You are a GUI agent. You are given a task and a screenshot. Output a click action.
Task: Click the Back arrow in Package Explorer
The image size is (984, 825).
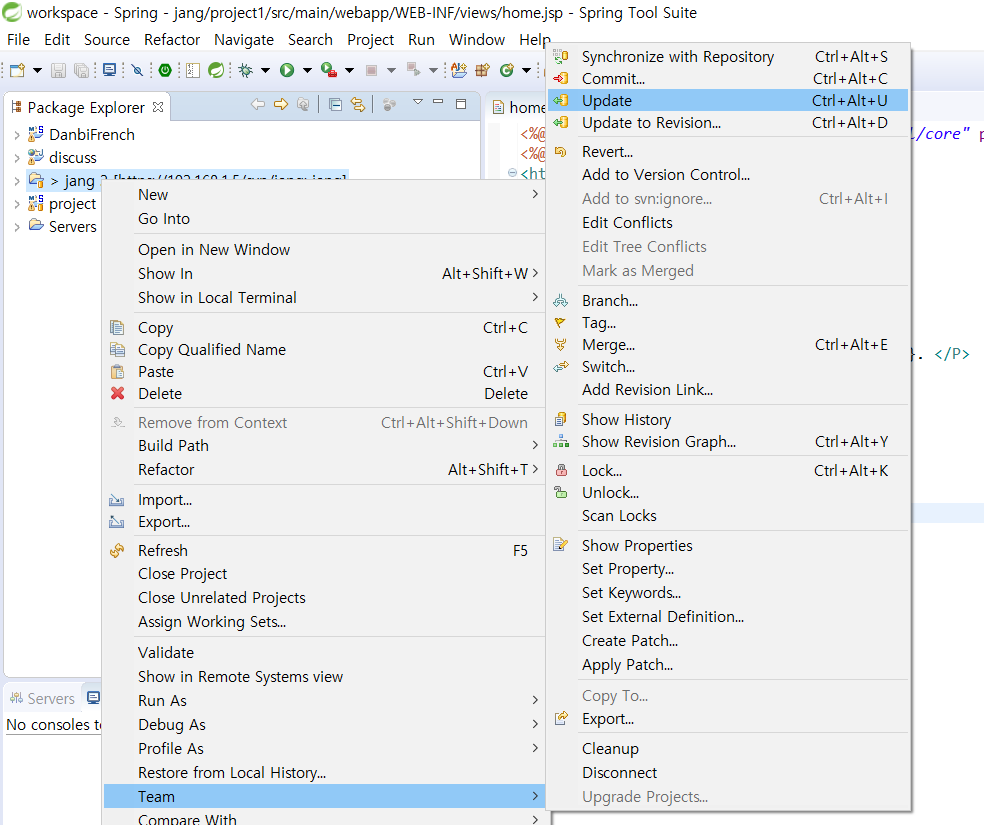257,104
